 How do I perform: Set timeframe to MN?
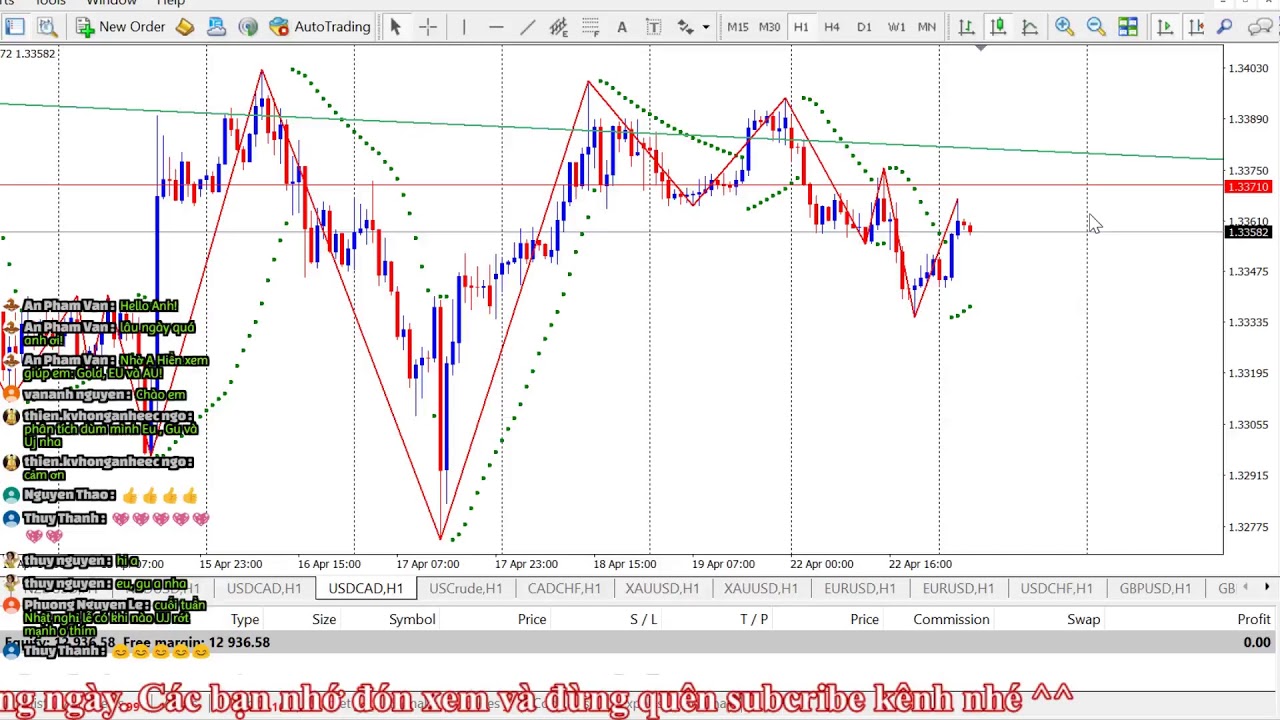click(x=927, y=27)
